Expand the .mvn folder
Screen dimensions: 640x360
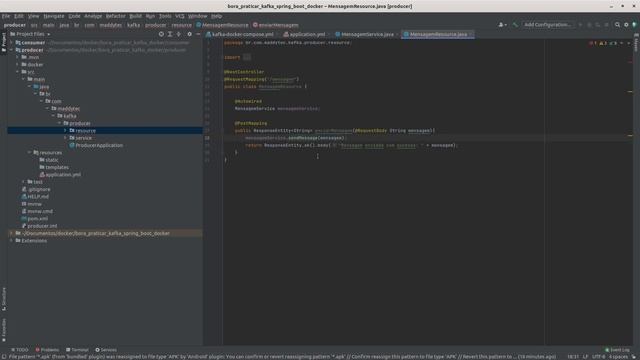tap(17, 57)
